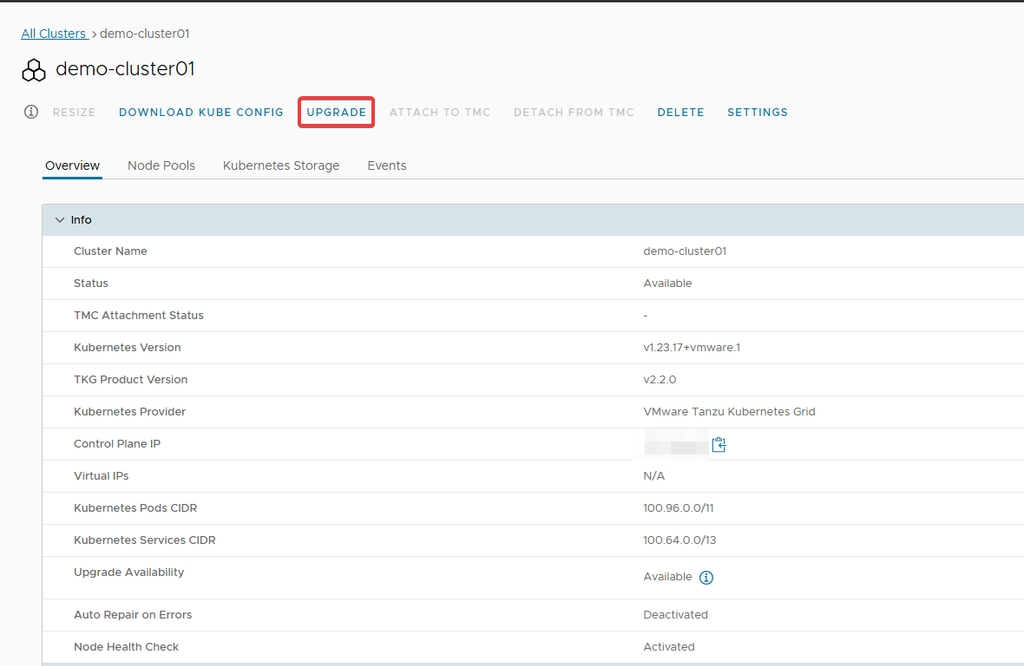Select DETACH FROM TMC
Screen dimensions: 1024x666
(573, 112)
